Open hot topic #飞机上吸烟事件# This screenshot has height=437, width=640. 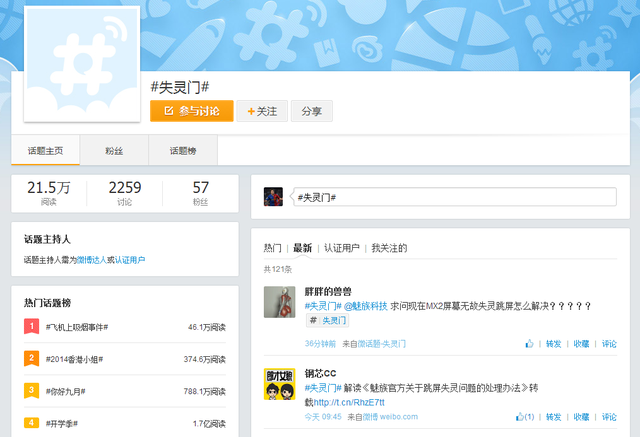tap(77, 327)
